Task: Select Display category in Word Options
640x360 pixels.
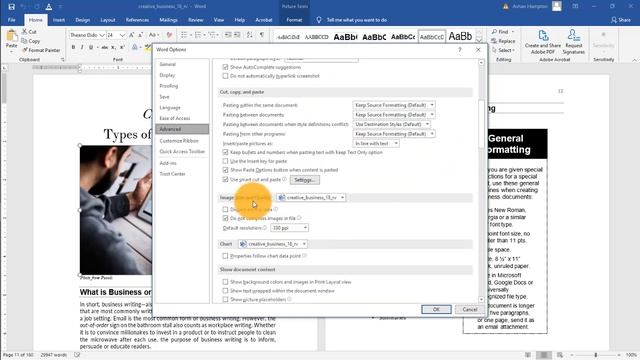Action: (x=167, y=75)
